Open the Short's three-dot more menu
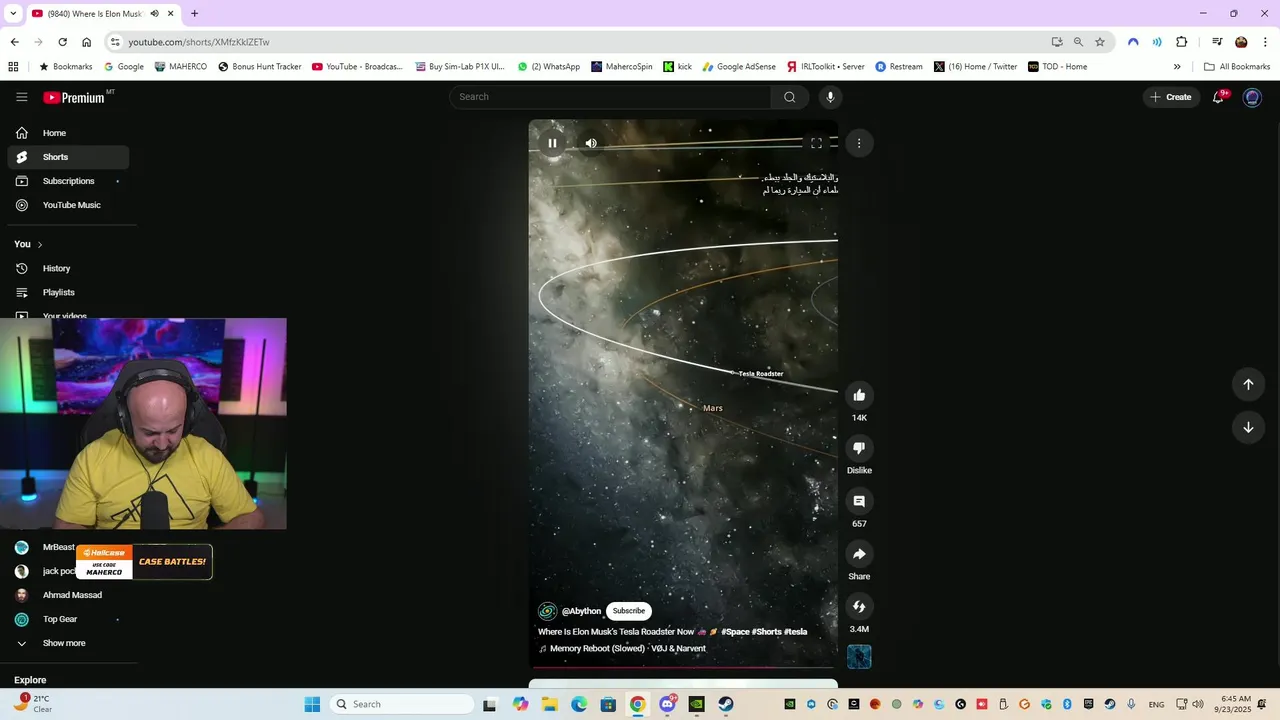1280x720 pixels. coord(859,143)
